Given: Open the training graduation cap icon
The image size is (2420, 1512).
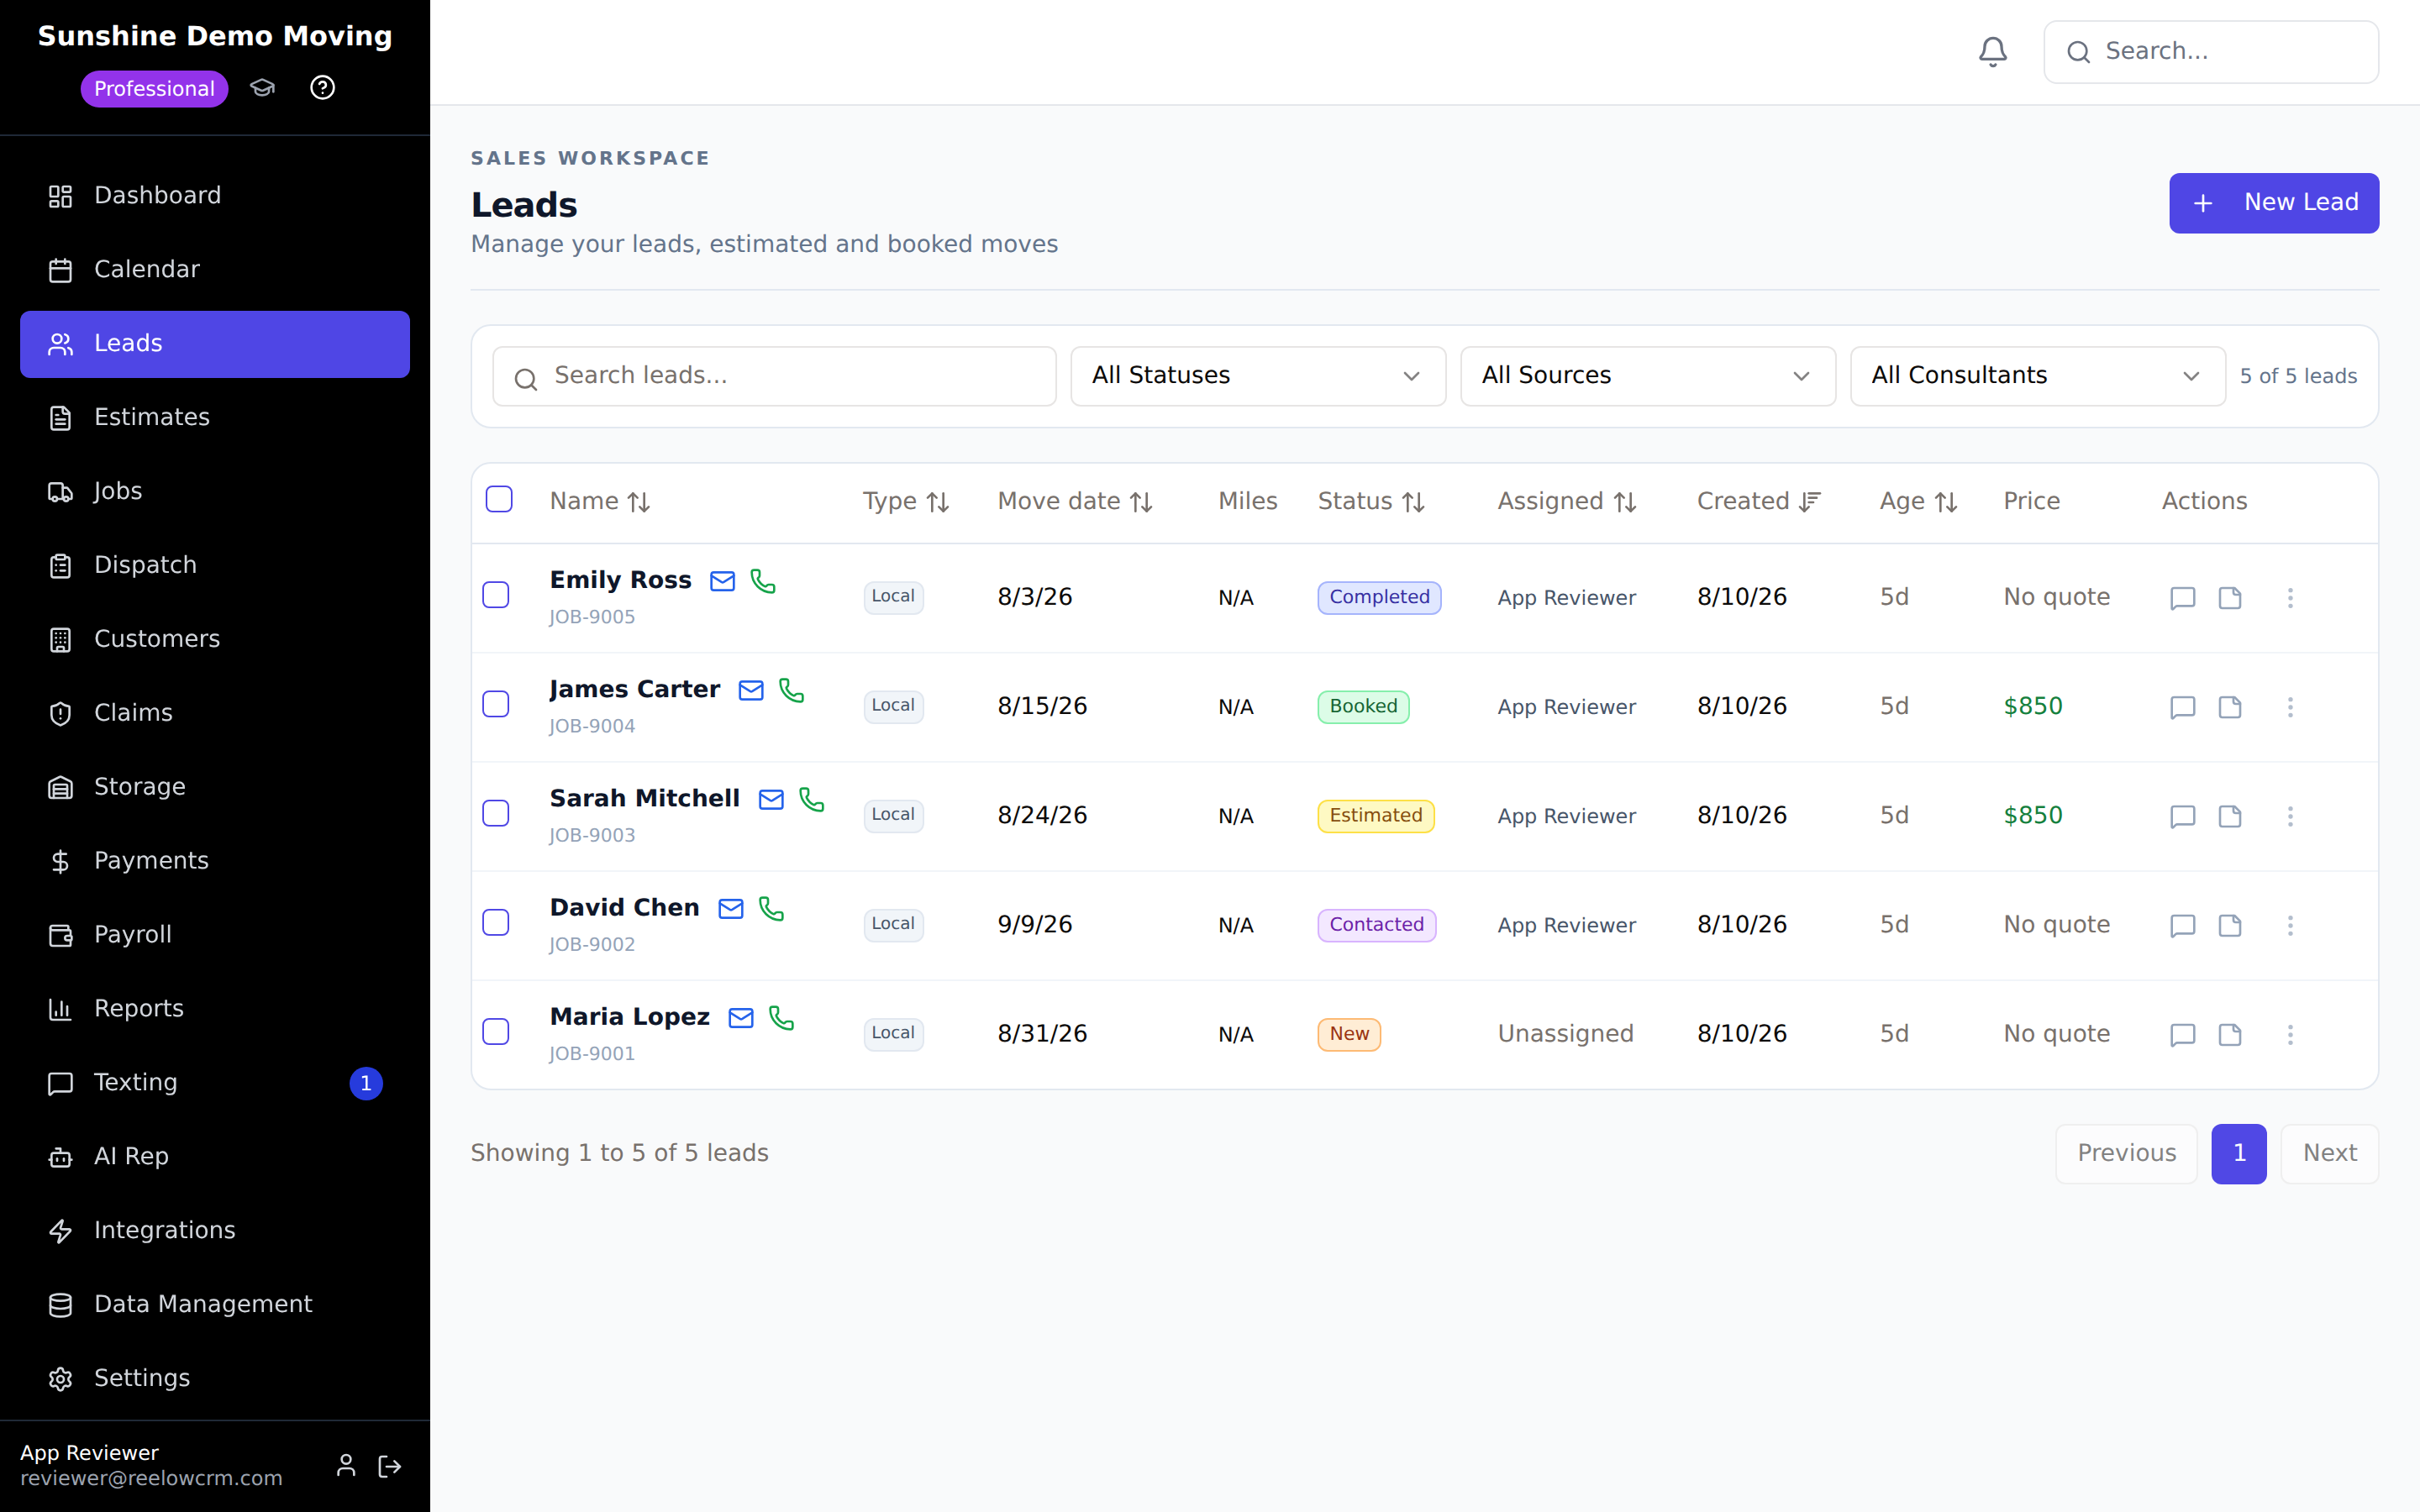Looking at the screenshot, I should click(262, 88).
